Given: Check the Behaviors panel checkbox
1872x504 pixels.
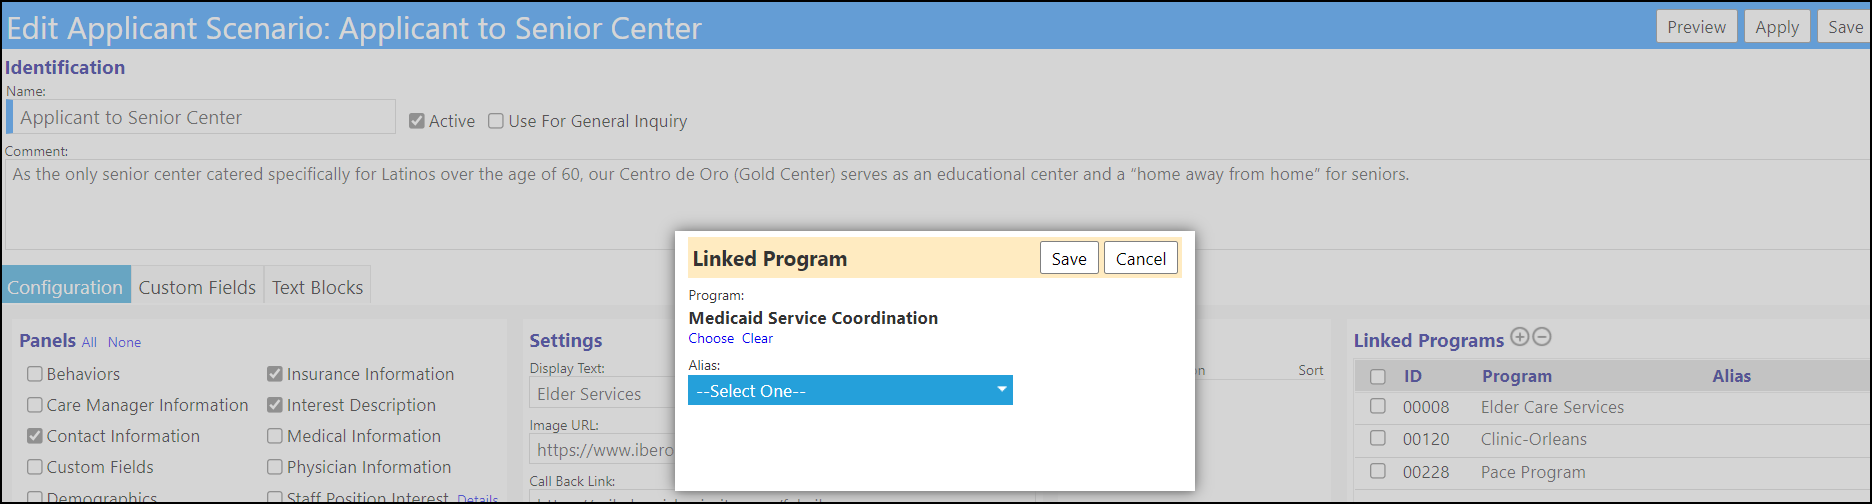Looking at the screenshot, I should pyautogui.click(x=35, y=374).
